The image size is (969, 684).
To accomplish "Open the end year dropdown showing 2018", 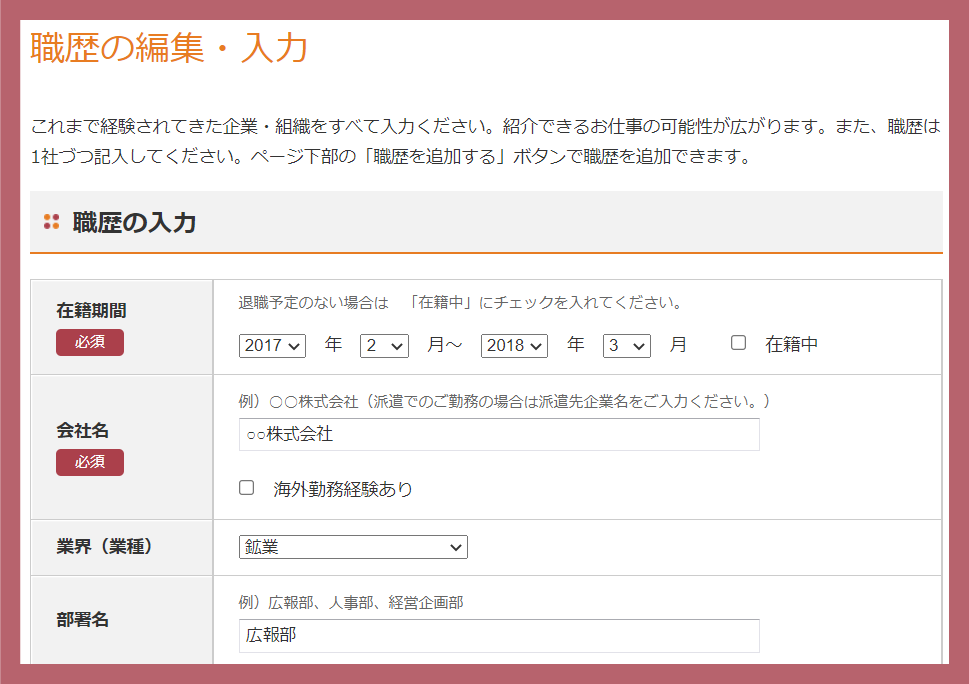I will tap(514, 345).
